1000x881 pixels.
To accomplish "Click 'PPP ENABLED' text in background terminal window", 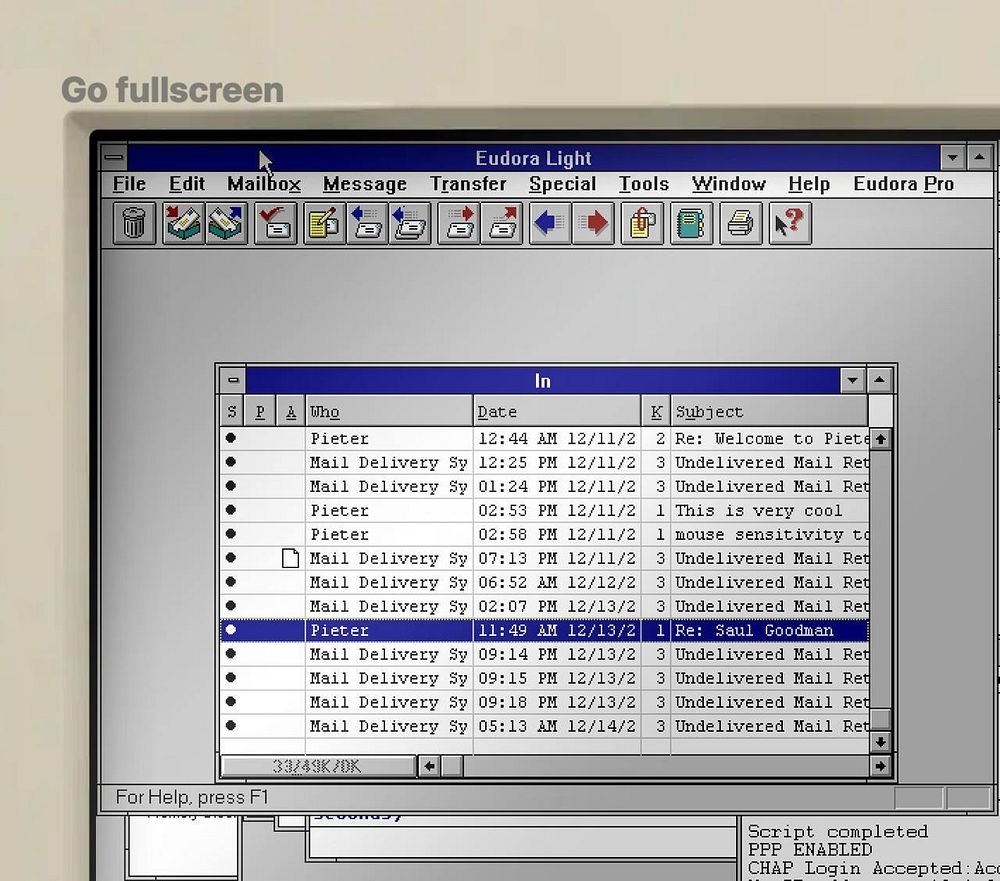I will click(809, 850).
